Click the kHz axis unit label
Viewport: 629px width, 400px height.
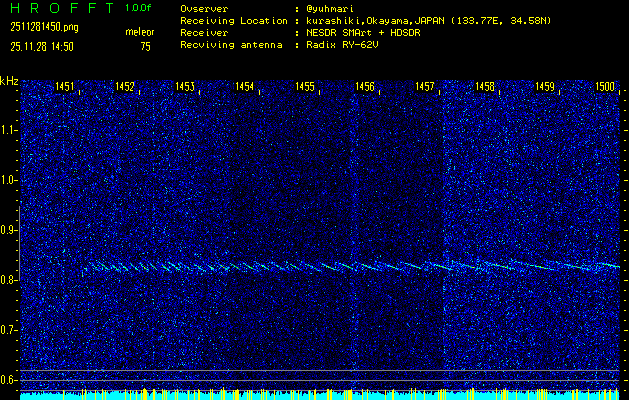coord(9,81)
